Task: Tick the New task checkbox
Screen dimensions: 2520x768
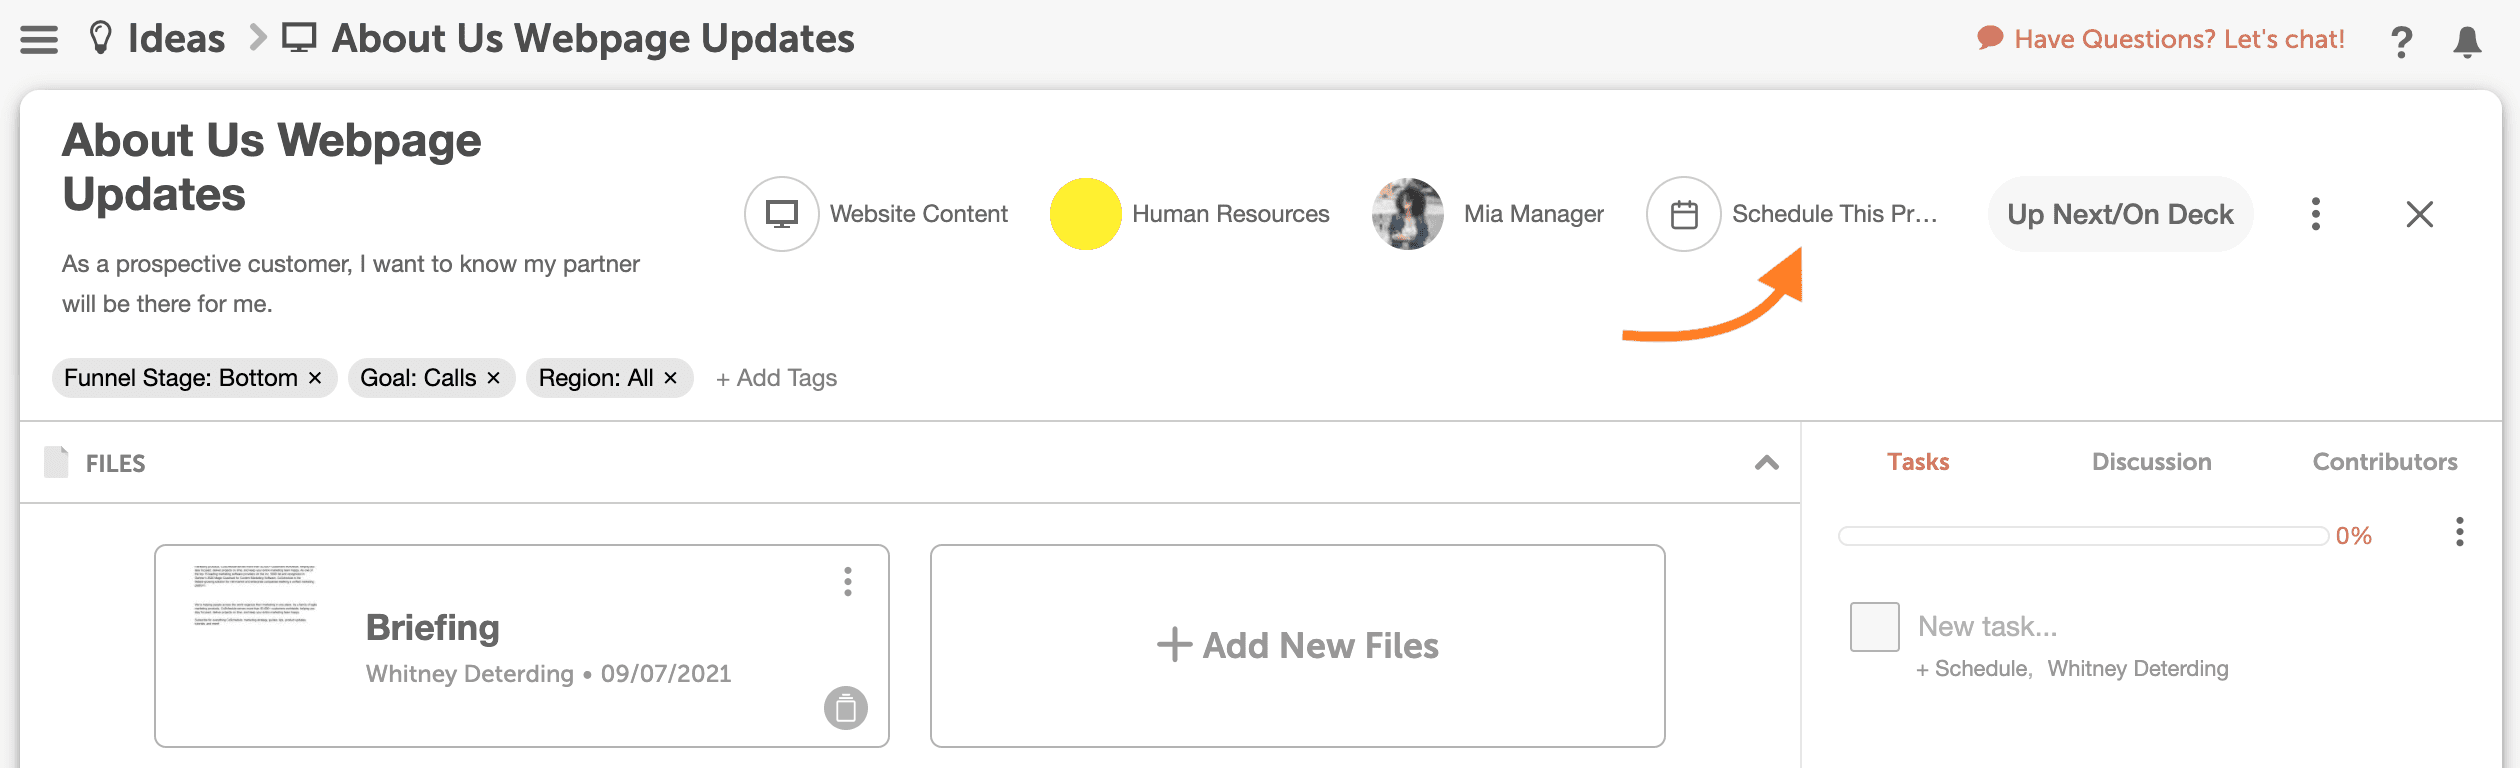Action: point(1874,627)
